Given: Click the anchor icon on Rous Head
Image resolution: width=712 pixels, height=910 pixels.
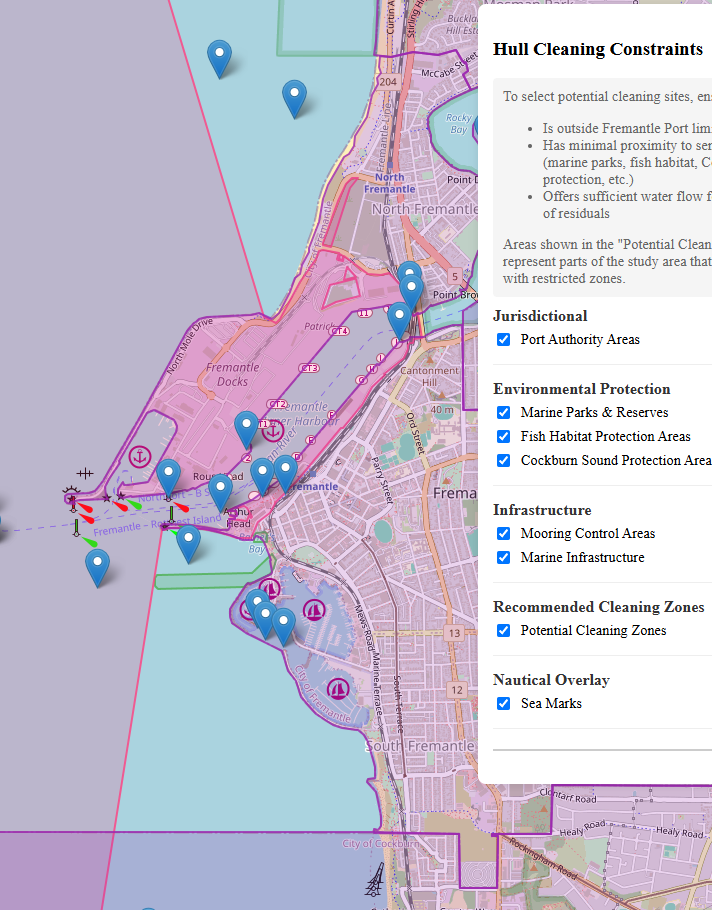Looking at the screenshot, I should (x=140, y=457).
